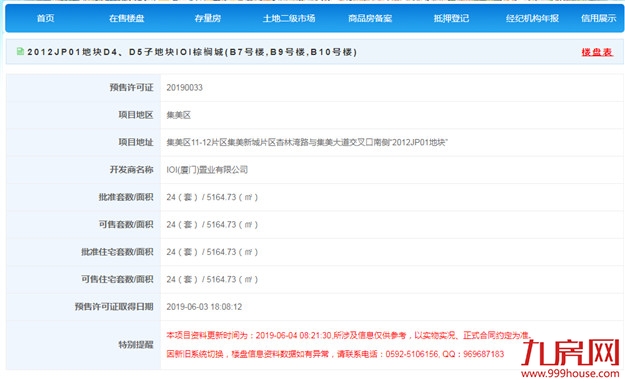Select the value beside 可售套数/面积
This screenshot has width=625, height=383.
[212, 225]
